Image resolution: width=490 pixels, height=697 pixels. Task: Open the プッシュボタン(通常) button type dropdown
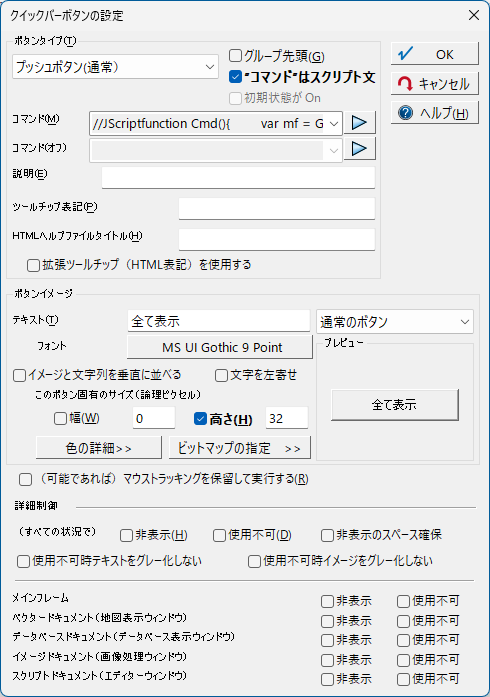115,67
